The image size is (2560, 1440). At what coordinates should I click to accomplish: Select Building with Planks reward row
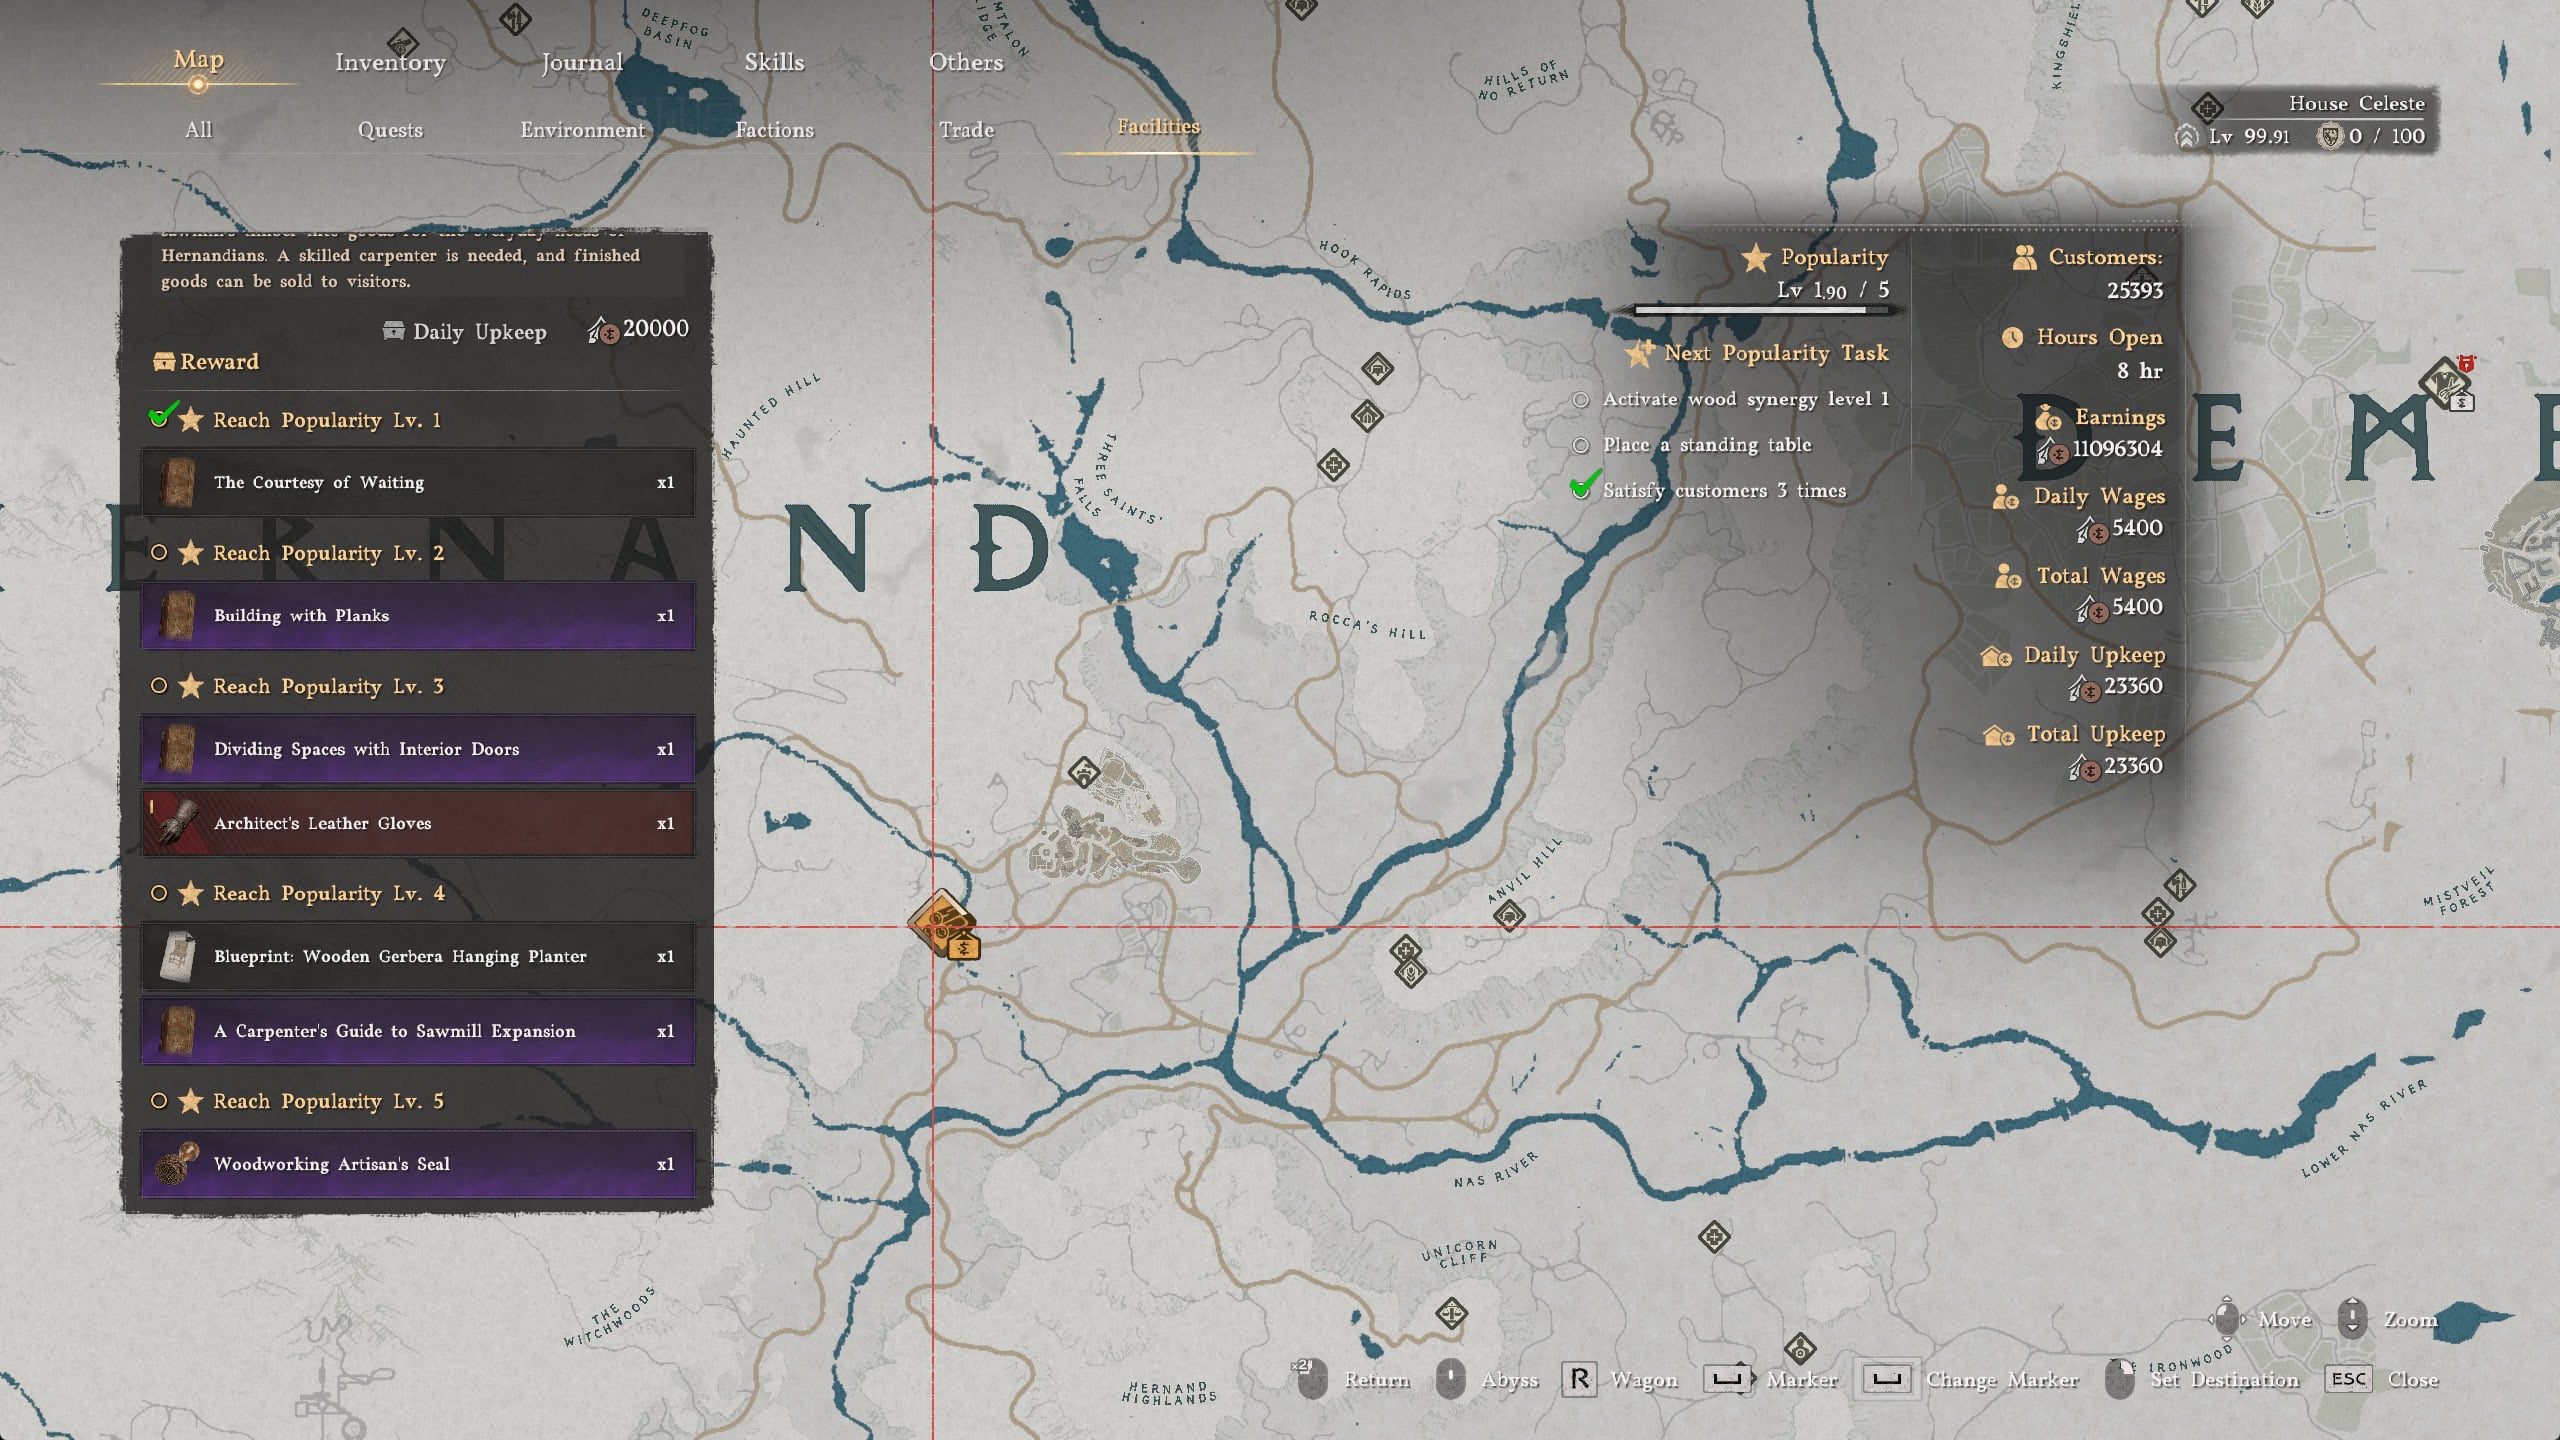(418, 615)
